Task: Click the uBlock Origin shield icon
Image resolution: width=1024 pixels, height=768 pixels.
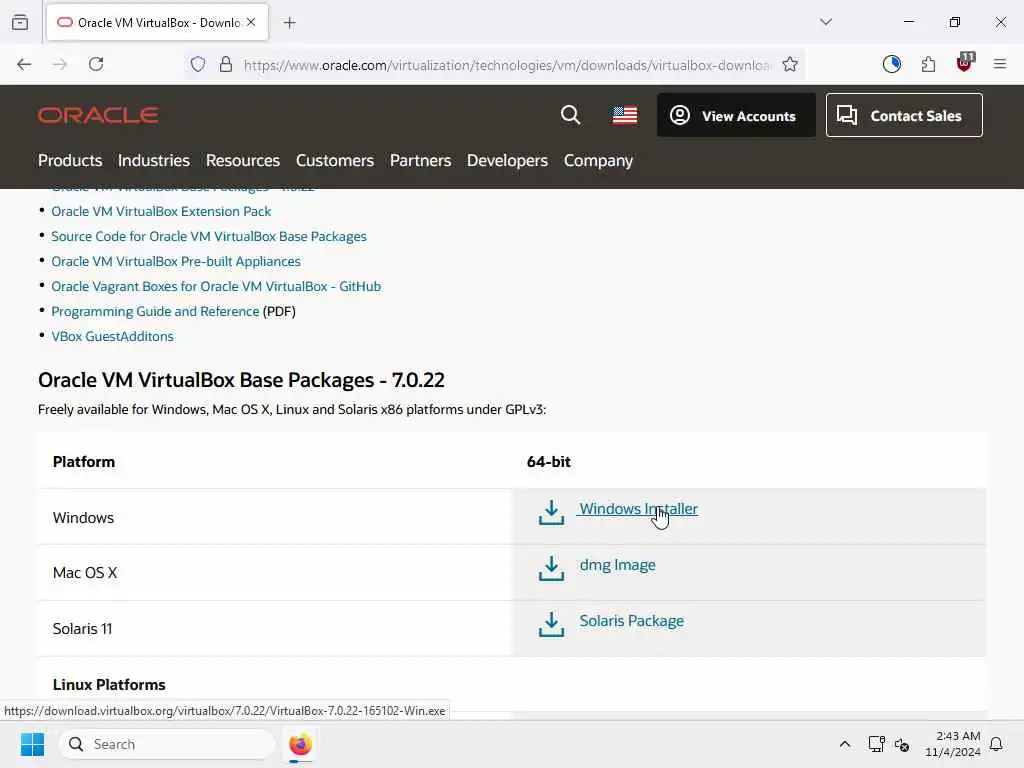Action: pyautogui.click(x=965, y=63)
